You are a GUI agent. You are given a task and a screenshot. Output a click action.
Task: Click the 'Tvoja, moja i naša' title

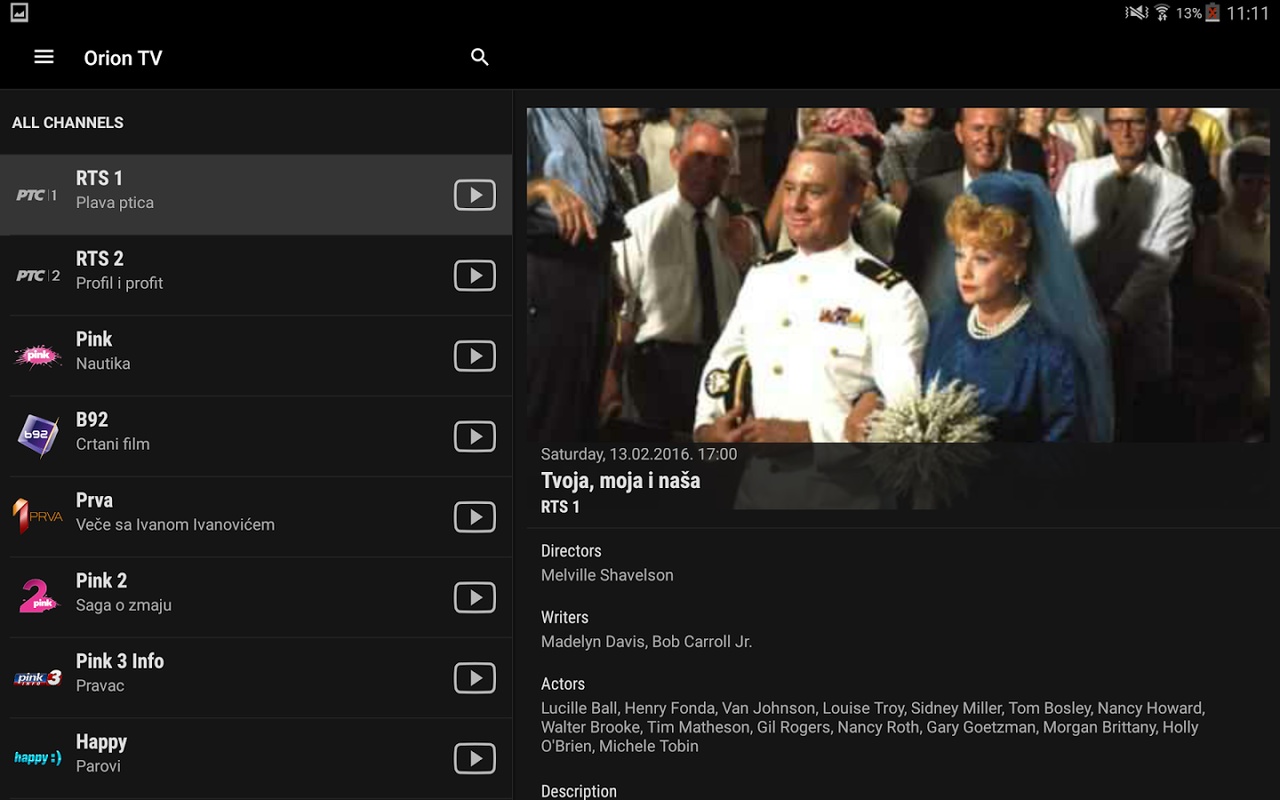point(620,481)
